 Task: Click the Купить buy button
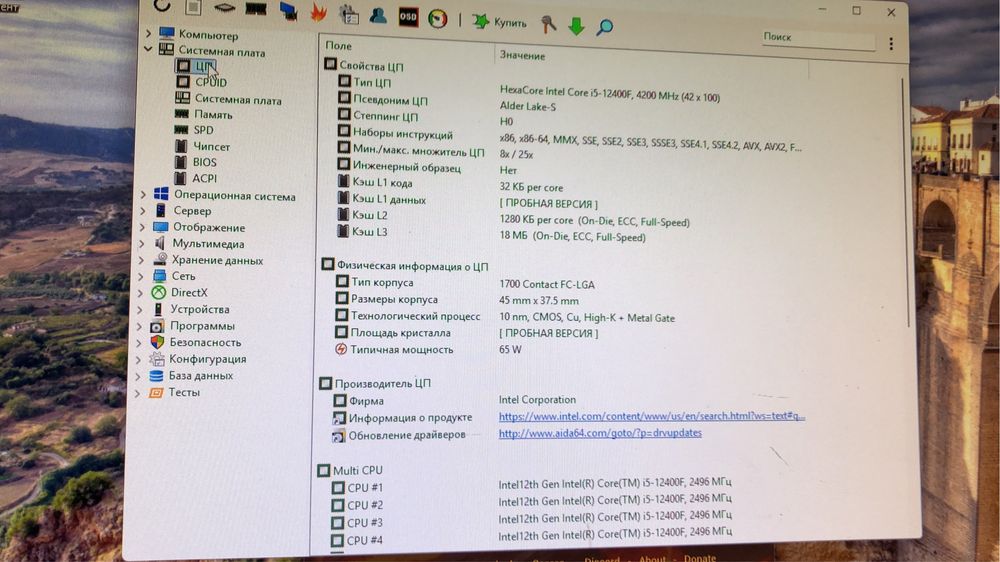click(499, 22)
